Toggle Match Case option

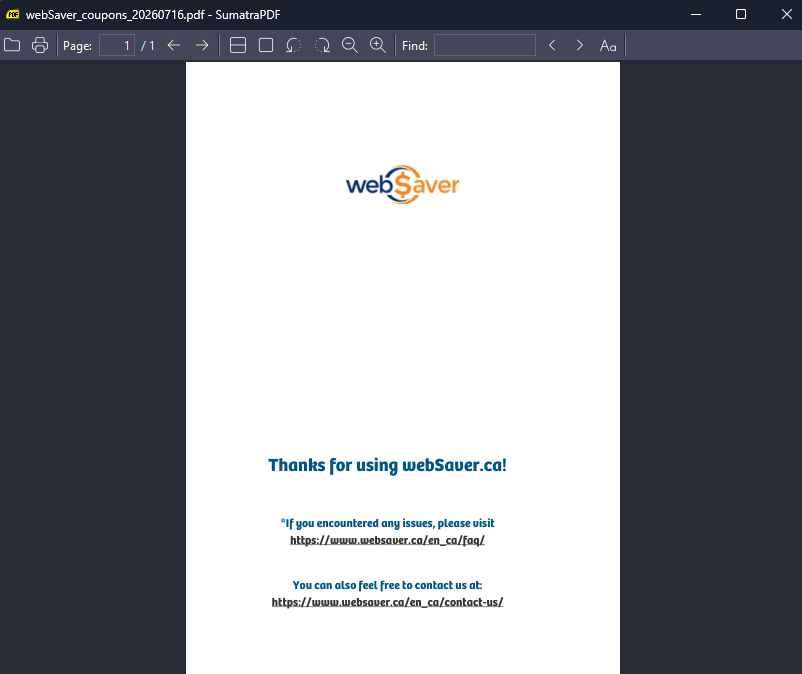pos(608,46)
